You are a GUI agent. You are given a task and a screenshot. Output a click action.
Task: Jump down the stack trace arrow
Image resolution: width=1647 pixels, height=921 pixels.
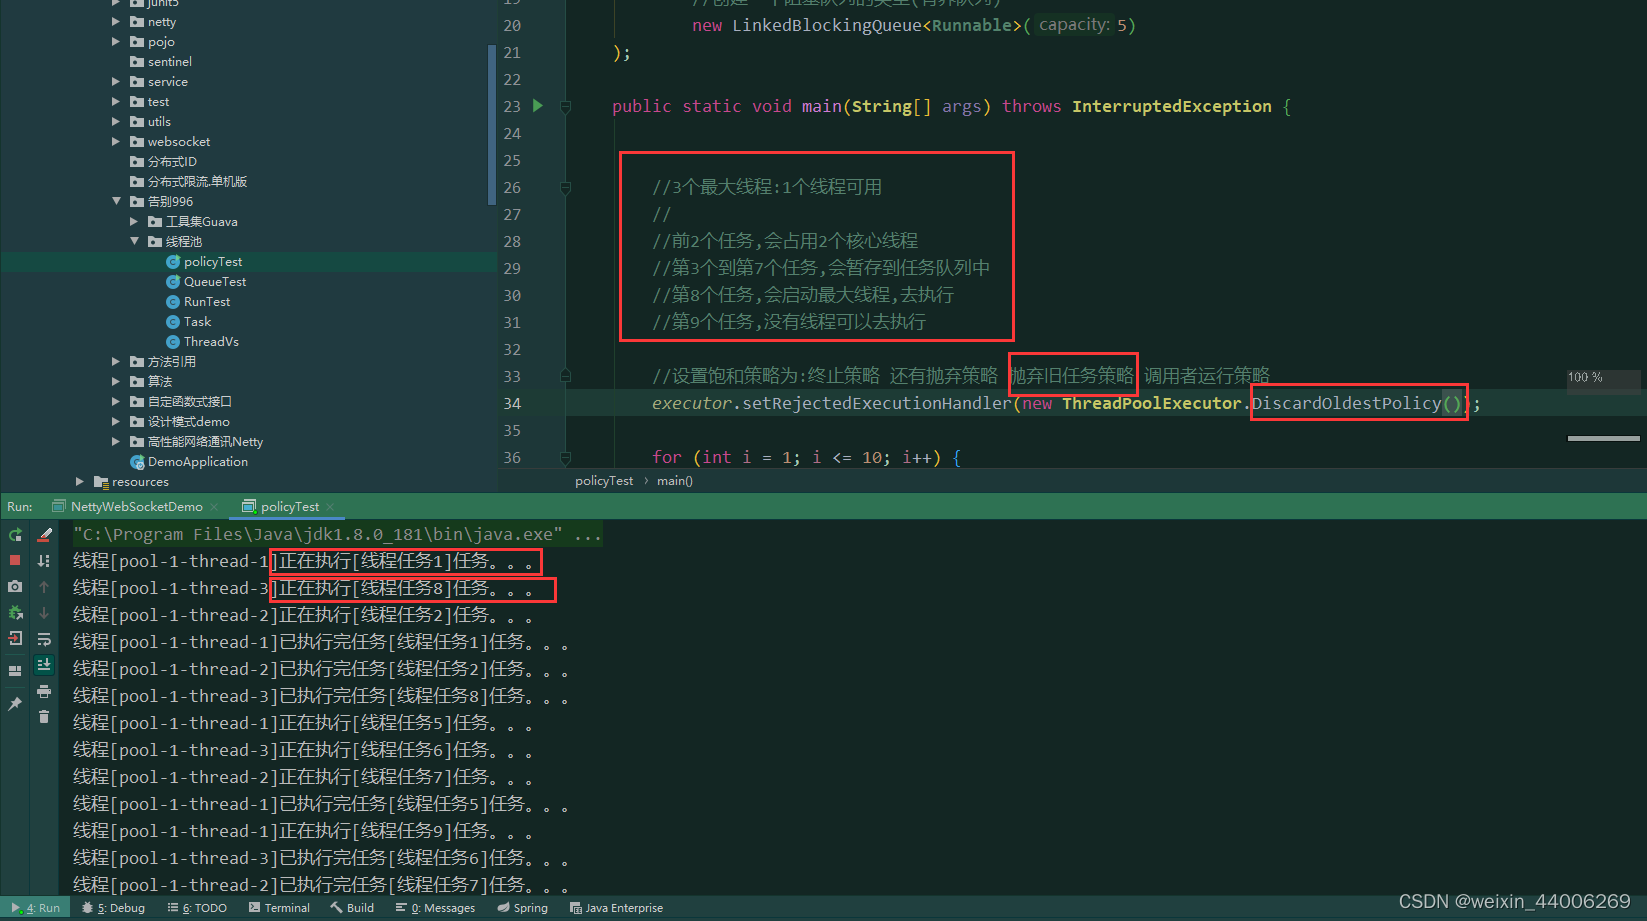click(x=44, y=613)
